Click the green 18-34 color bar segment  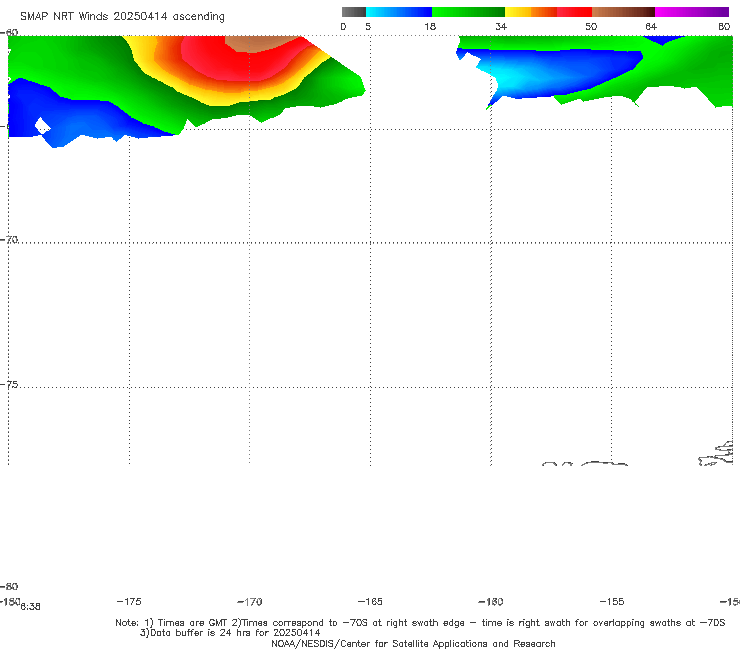tap(468, 12)
